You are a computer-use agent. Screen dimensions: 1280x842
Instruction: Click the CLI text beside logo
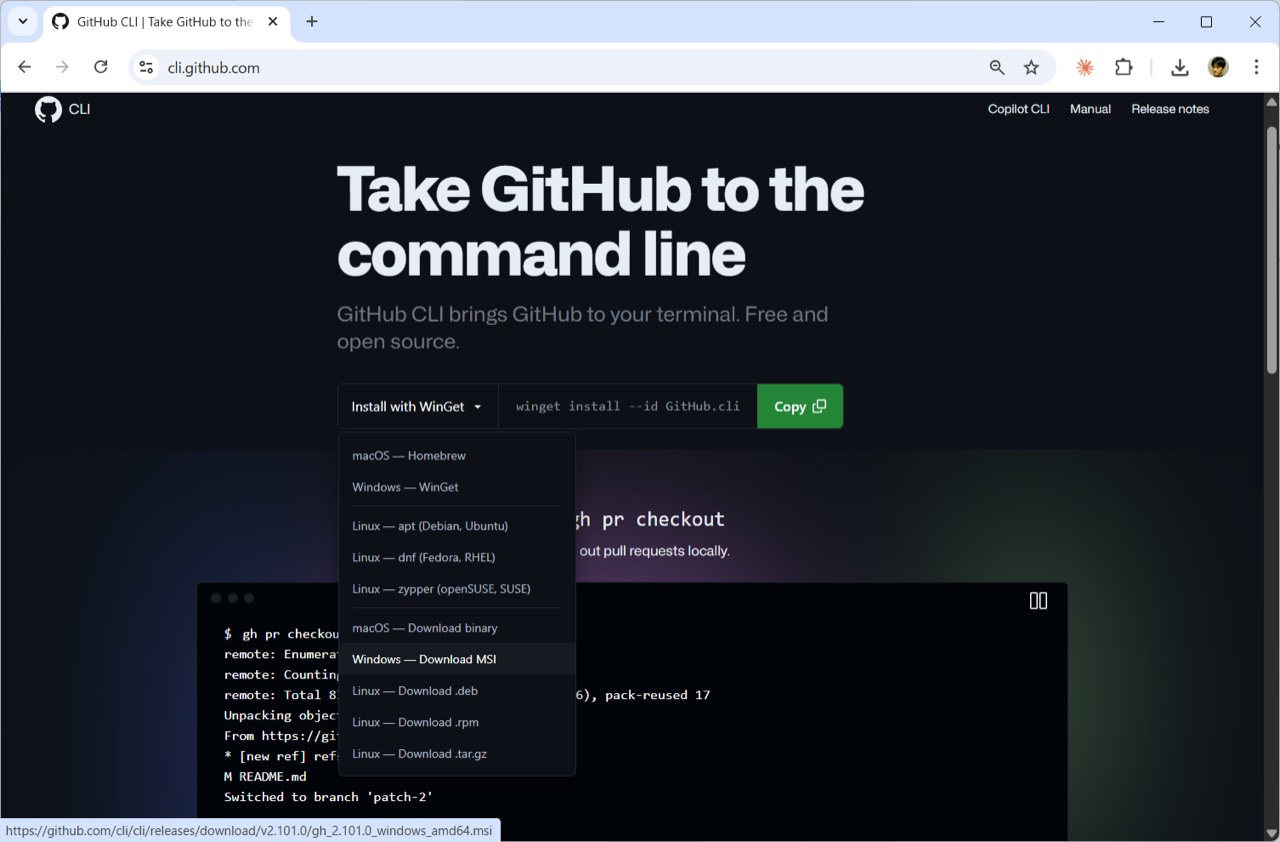[x=79, y=109]
